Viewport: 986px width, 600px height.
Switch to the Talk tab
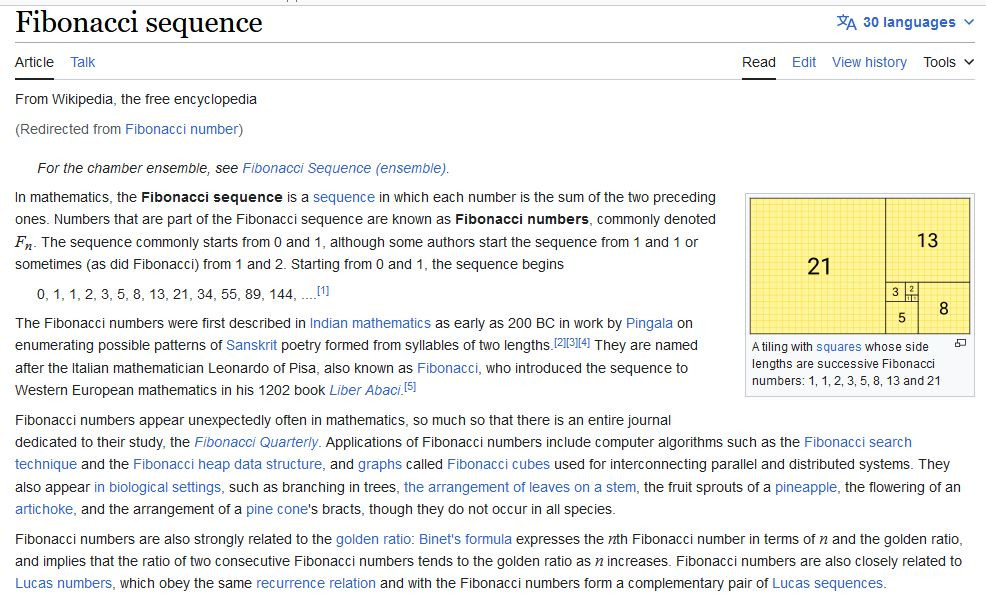click(x=83, y=62)
